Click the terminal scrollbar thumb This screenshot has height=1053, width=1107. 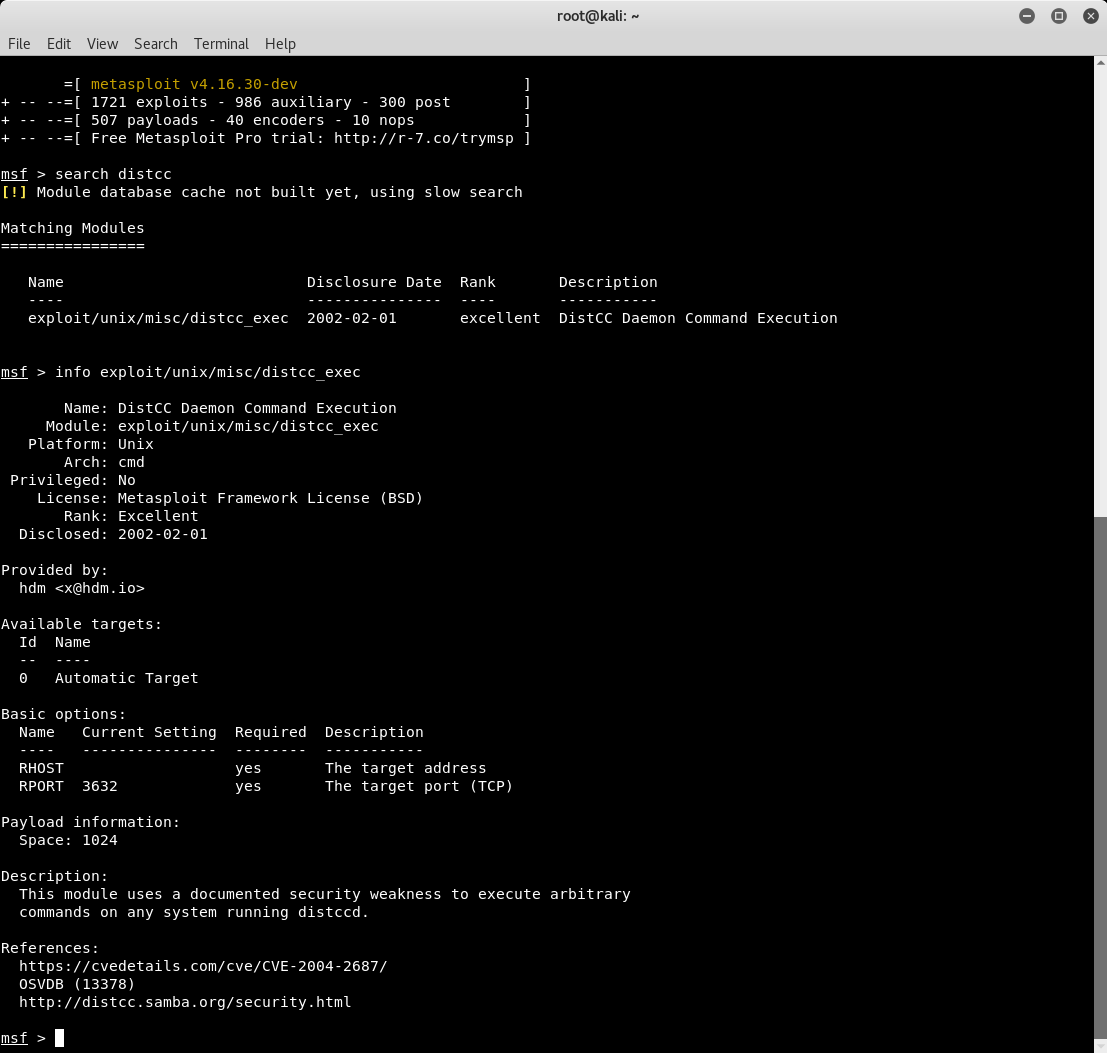1101,777
